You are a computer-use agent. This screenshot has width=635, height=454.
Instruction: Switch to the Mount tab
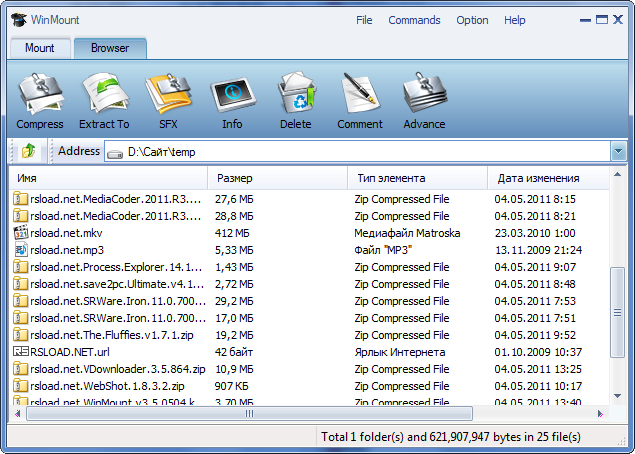point(40,48)
